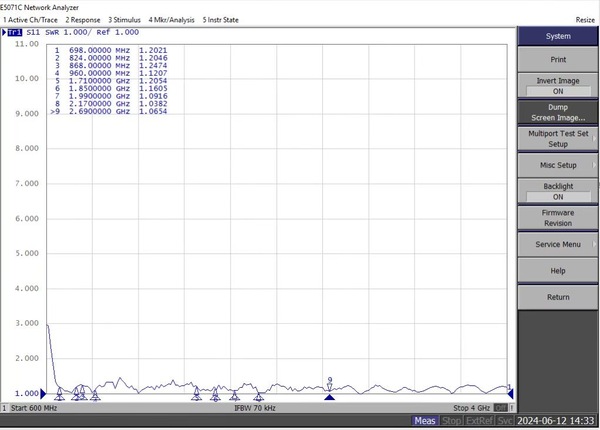Screen dimensions: 600x430
Task: Toggle the Backlight ON setting
Action: point(557,191)
